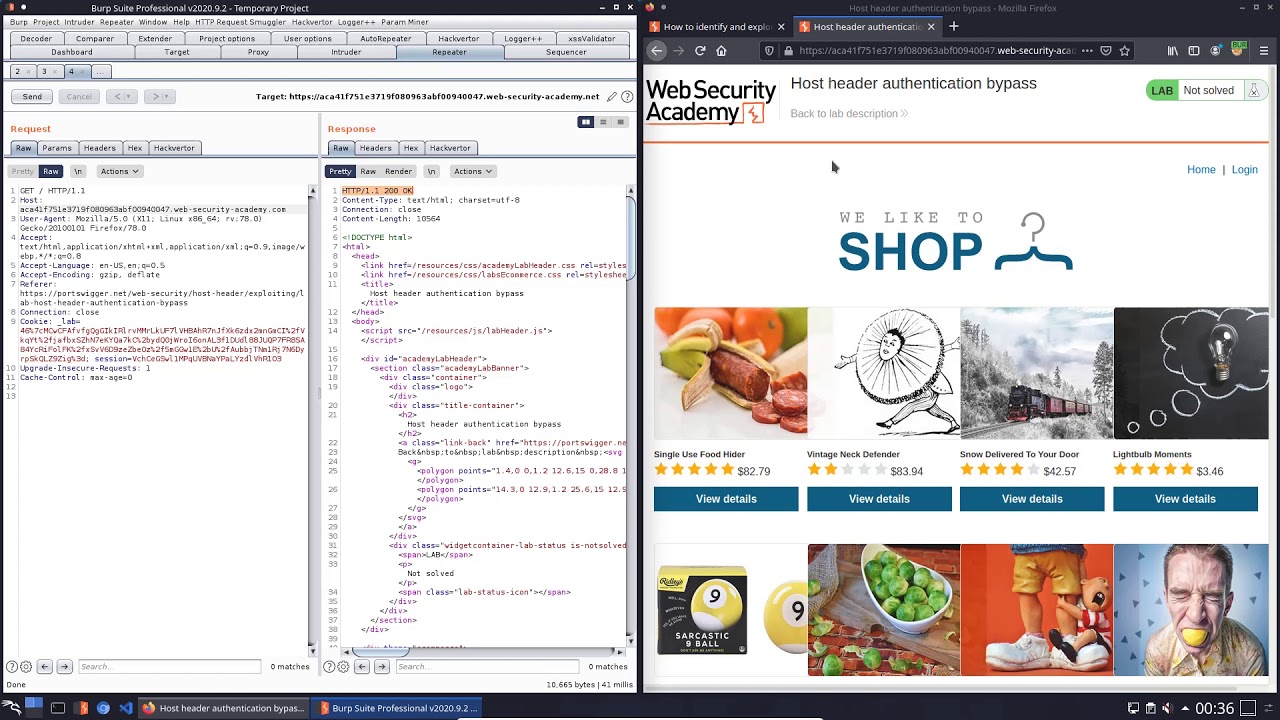This screenshot has height=720, width=1280.
Task: Open Home link on shop page
Action: pos(1201,170)
